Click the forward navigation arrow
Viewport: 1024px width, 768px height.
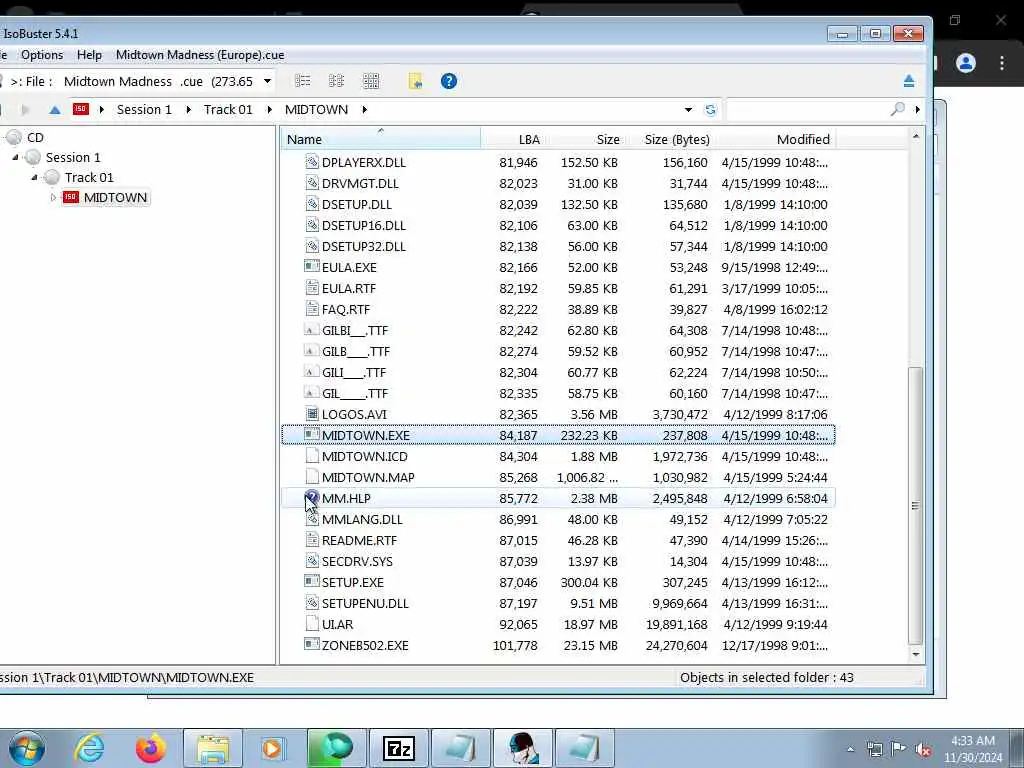[25, 110]
